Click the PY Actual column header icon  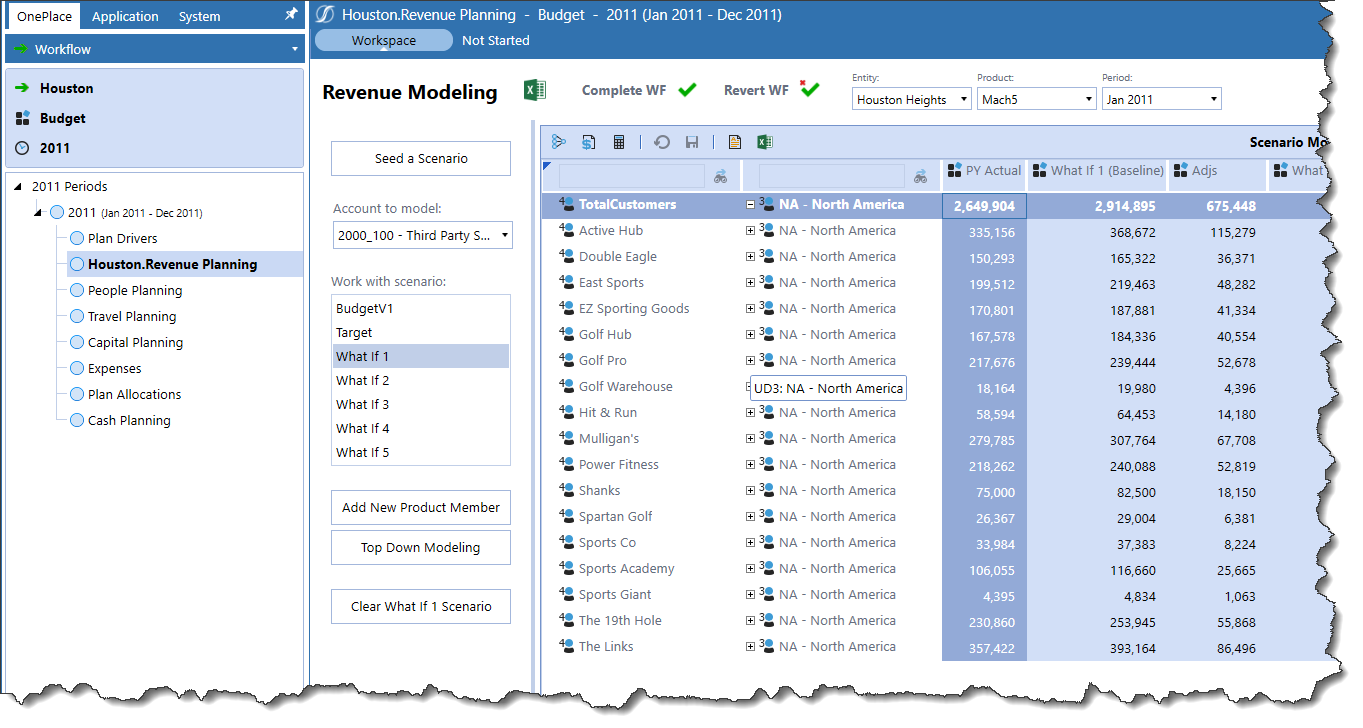tap(954, 170)
